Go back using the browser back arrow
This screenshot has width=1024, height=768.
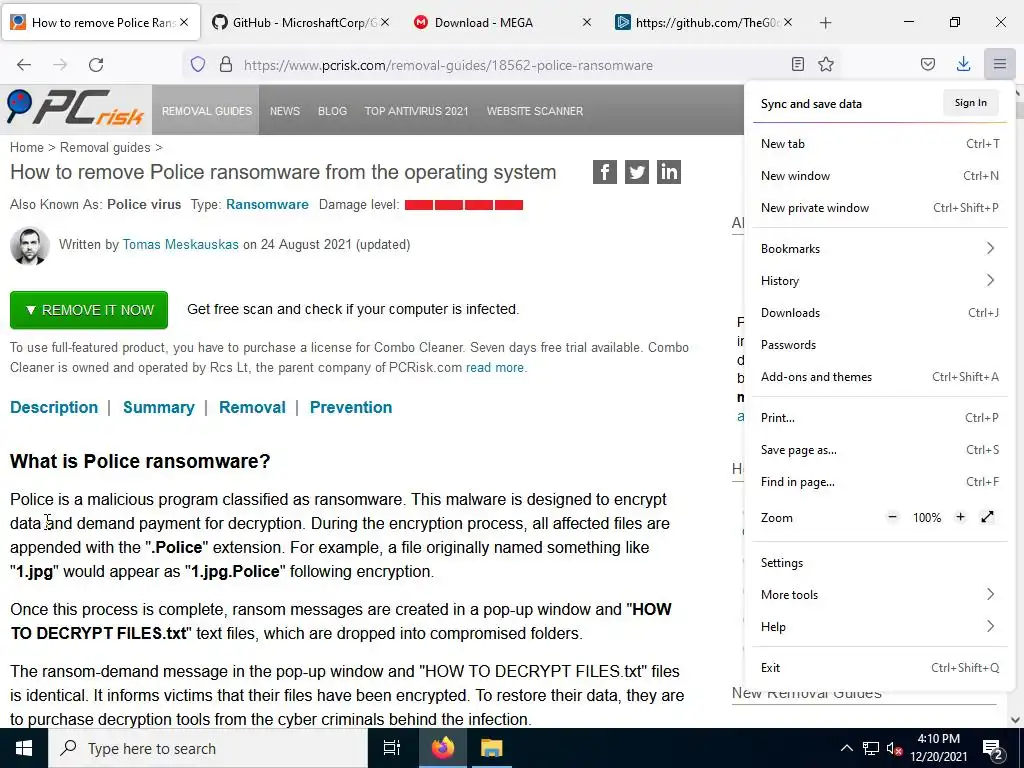[x=24, y=64]
